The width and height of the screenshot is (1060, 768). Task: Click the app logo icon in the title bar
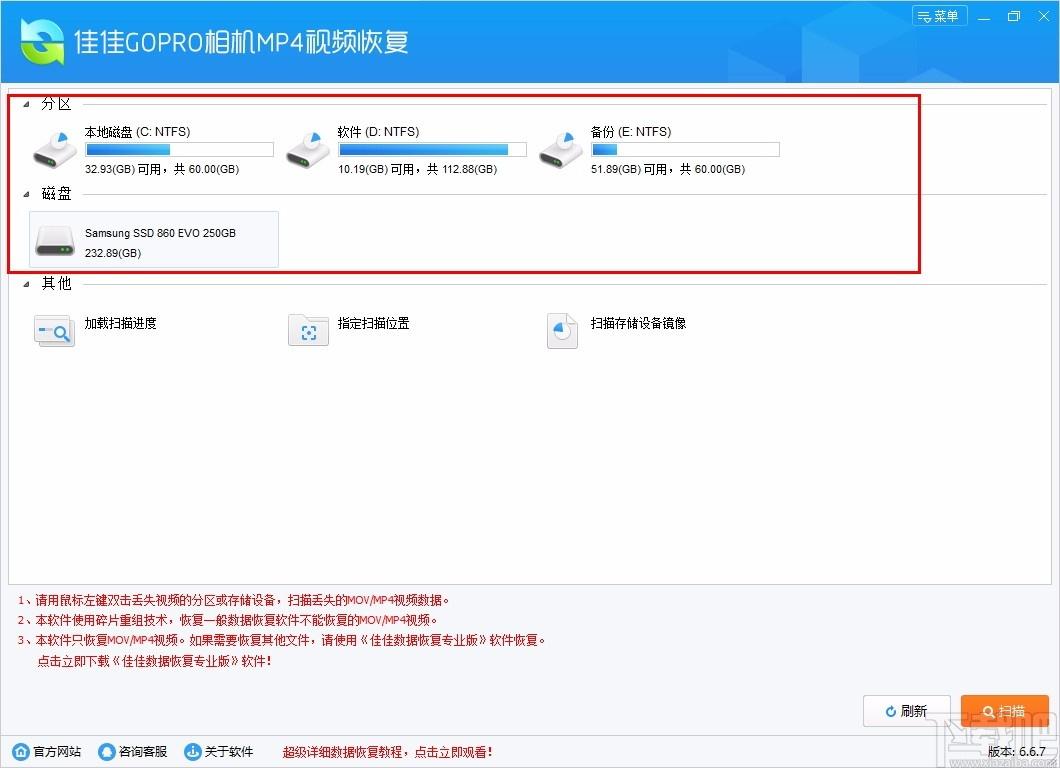click(x=42, y=41)
